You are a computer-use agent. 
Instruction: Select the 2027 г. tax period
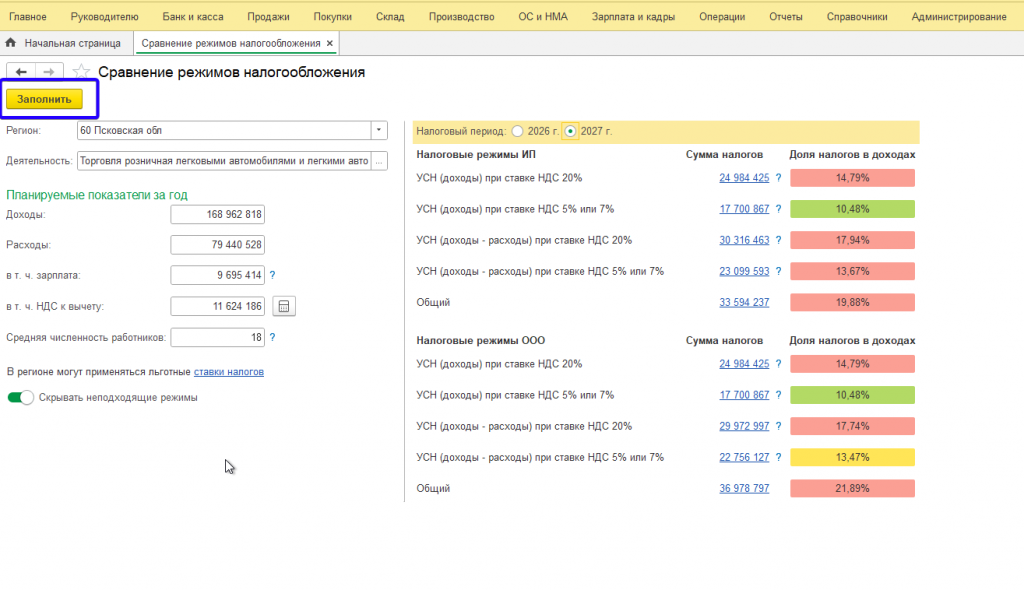(x=570, y=131)
